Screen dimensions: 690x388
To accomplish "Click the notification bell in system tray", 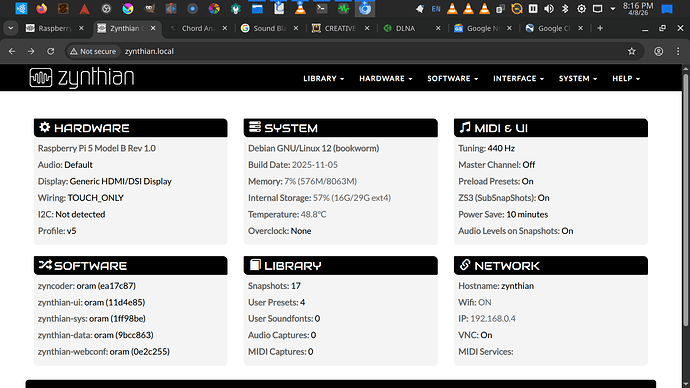I will pos(420,8).
